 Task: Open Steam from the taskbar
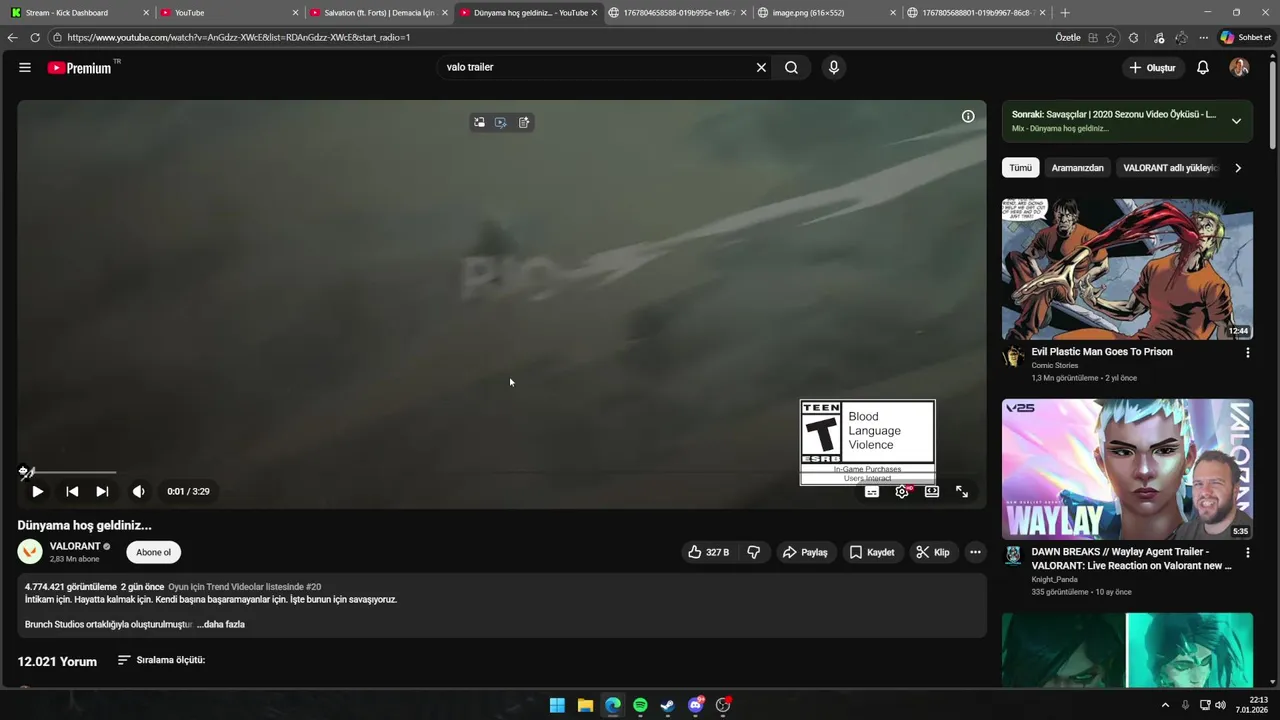pyautogui.click(x=667, y=705)
